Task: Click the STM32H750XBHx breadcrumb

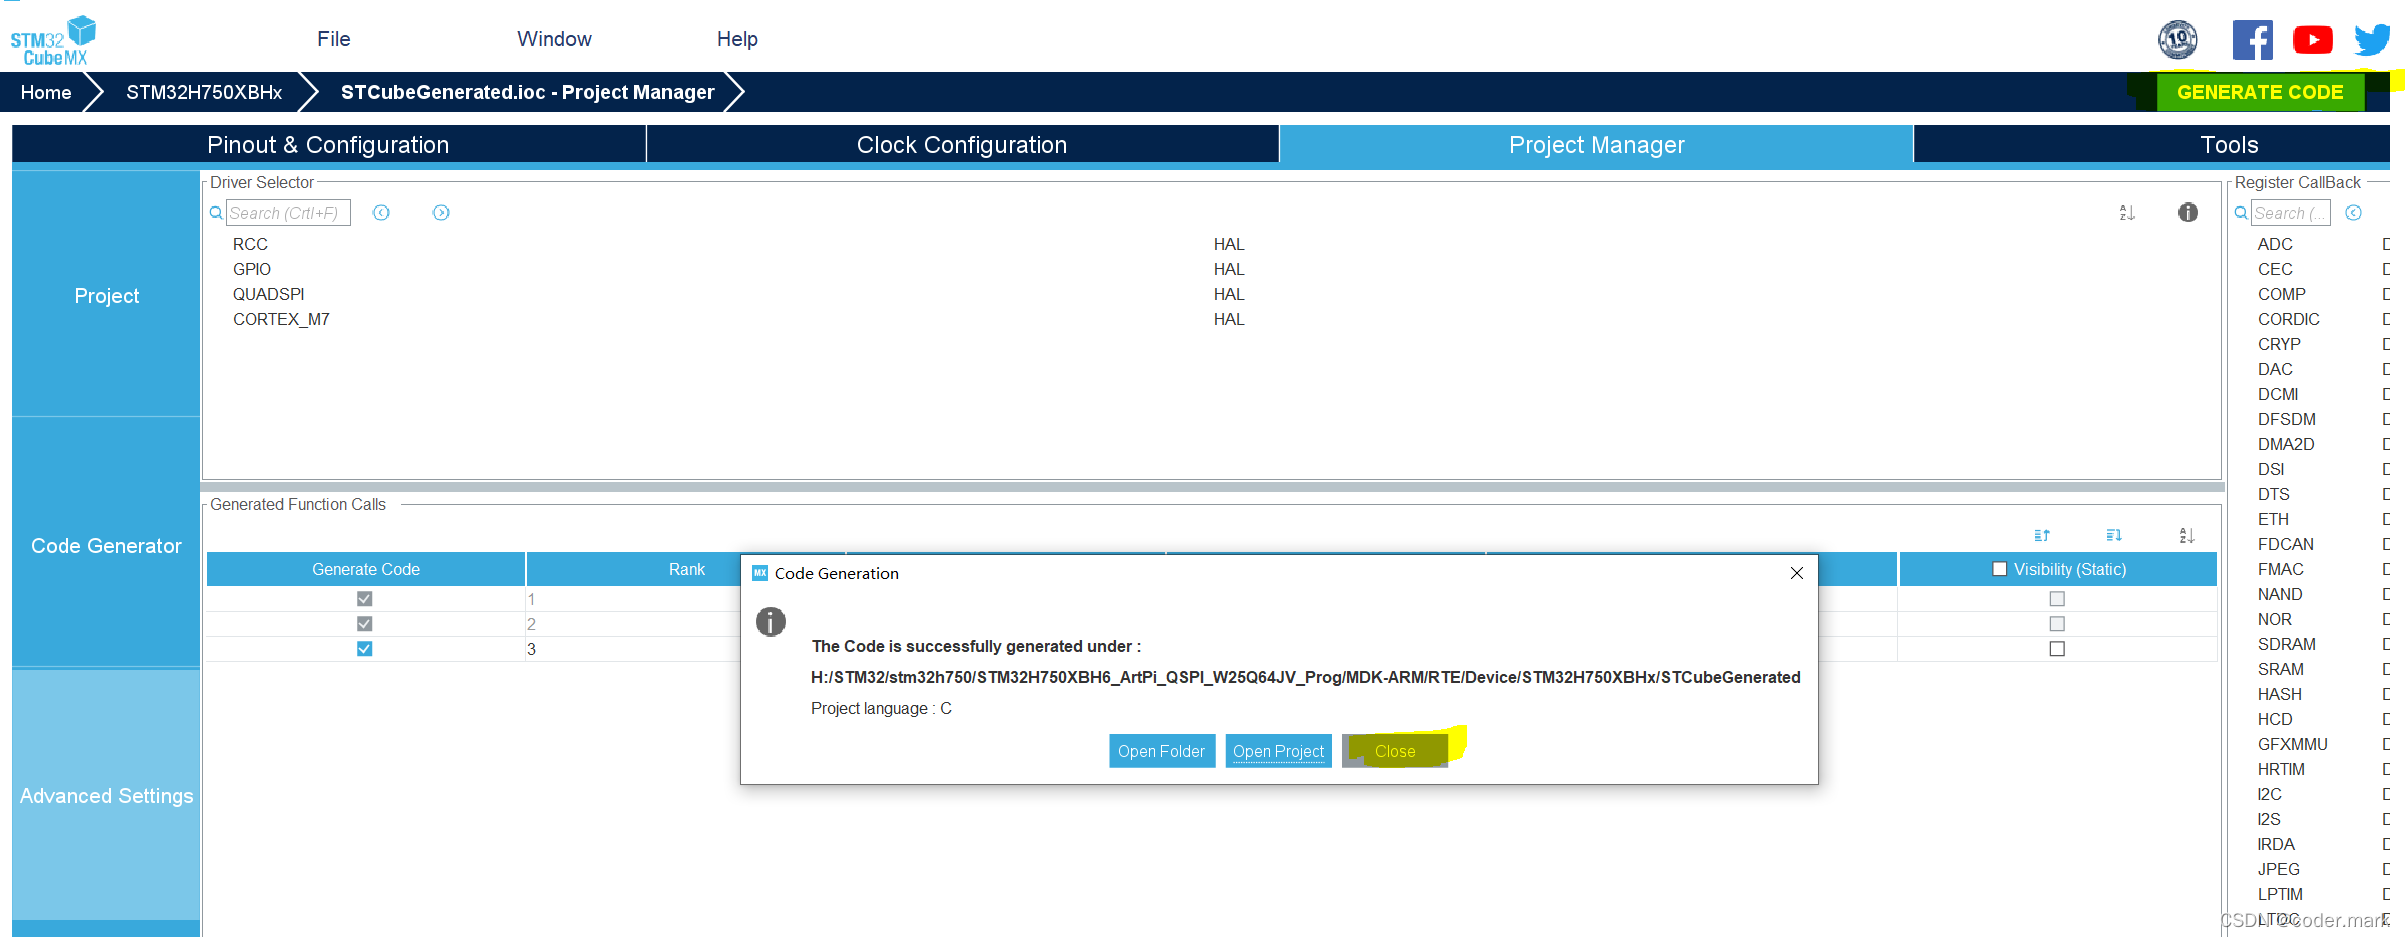Action: click(x=204, y=92)
